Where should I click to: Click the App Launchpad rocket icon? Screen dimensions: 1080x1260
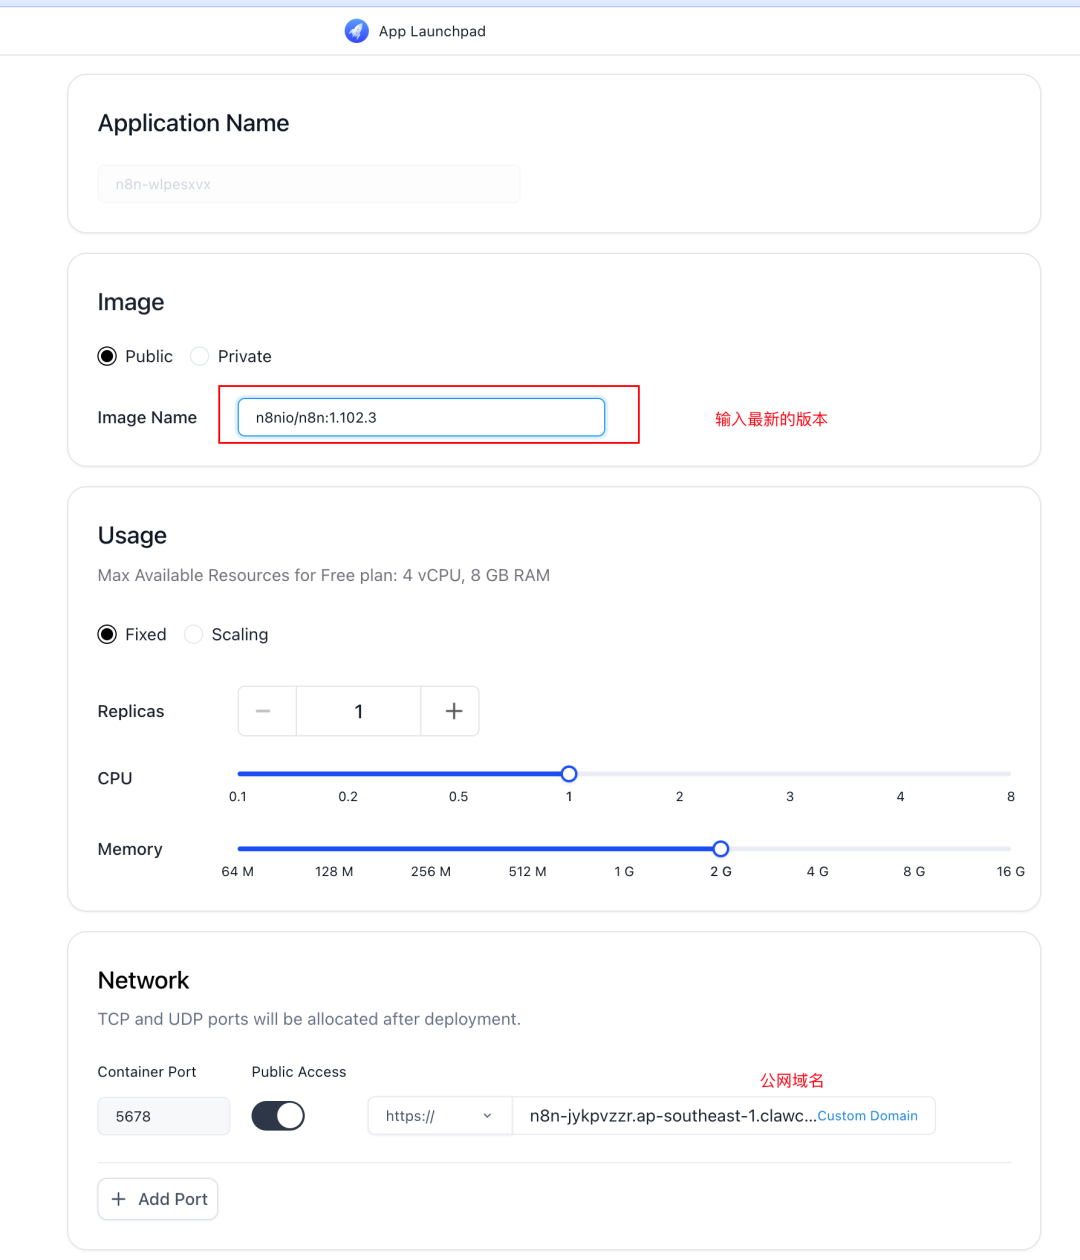coord(356,31)
